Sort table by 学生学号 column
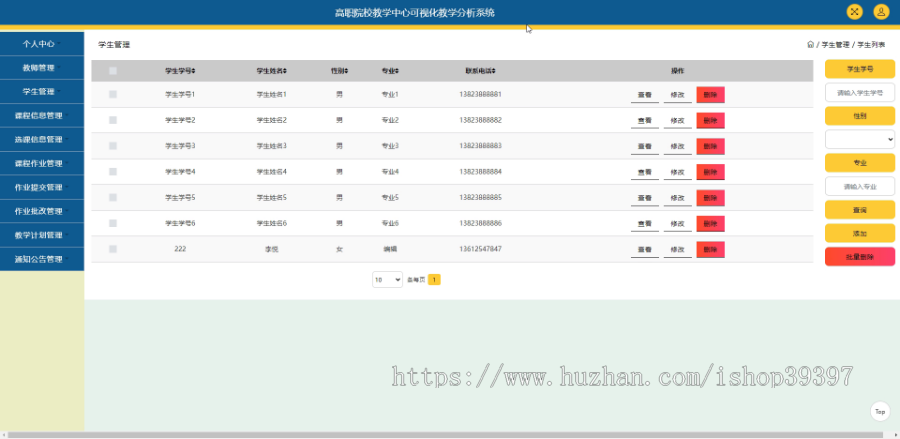This screenshot has height=439, width=900. pyautogui.click(x=180, y=71)
